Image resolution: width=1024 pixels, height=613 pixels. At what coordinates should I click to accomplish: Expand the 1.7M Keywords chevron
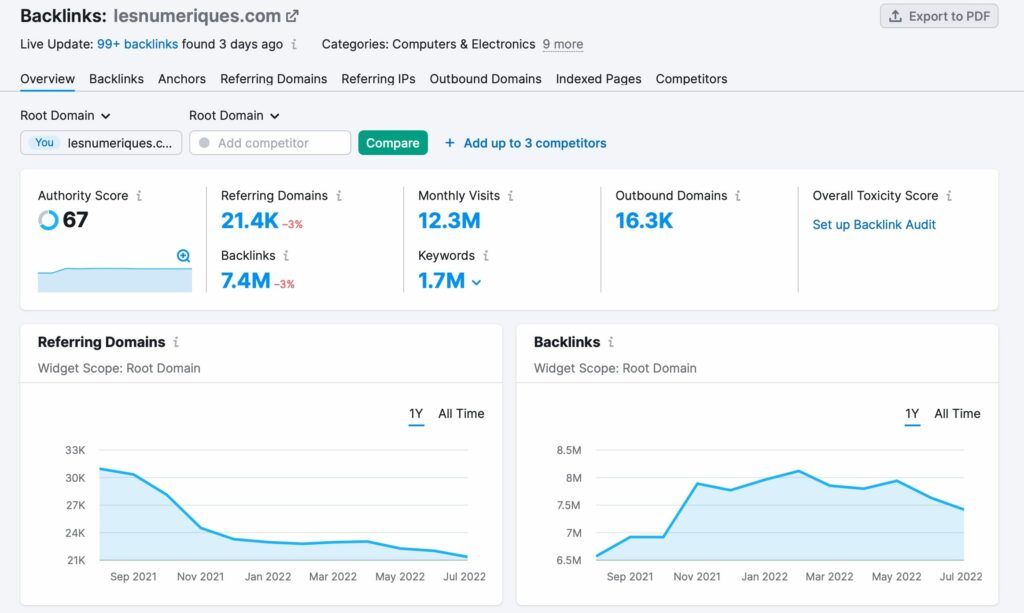pyautogui.click(x=477, y=282)
